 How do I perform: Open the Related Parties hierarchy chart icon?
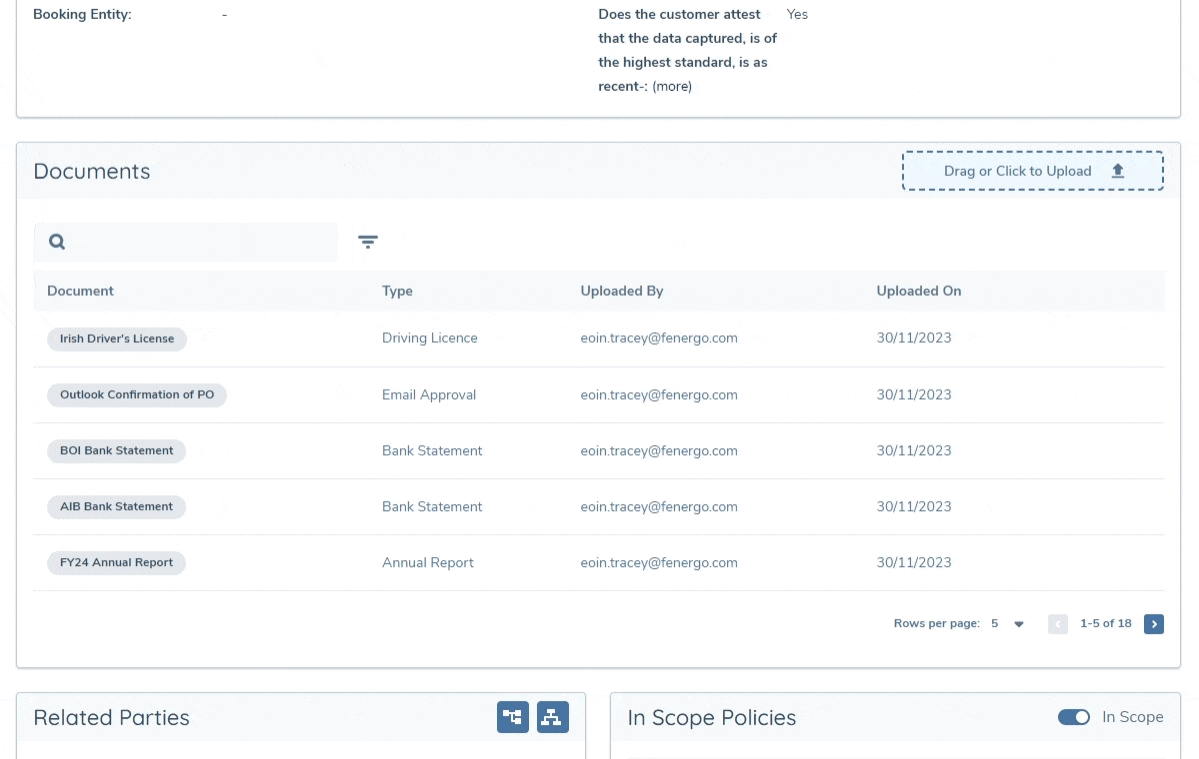[x=553, y=717]
